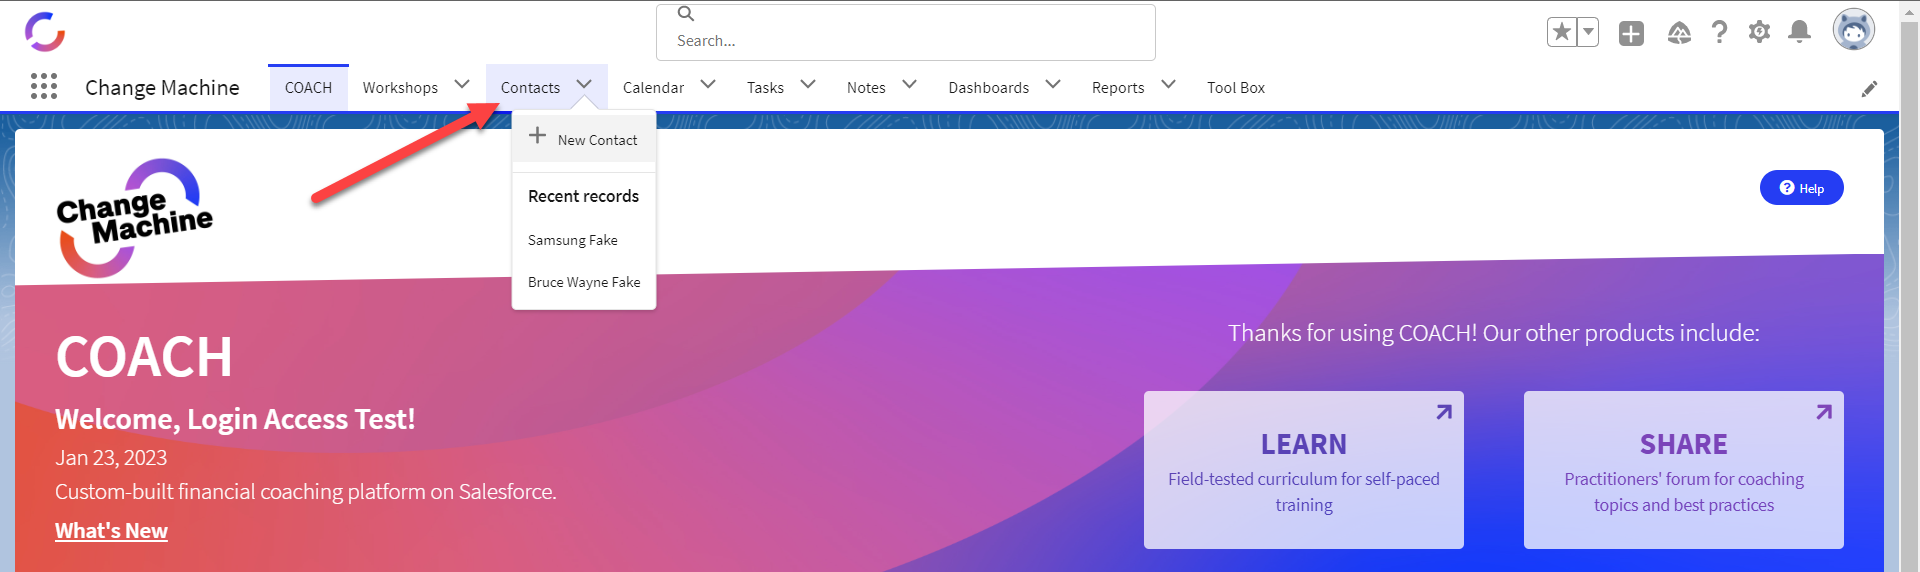Open the question mark help menu
1920x572 pixels.
pyautogui.click(x=1719, y=33)
